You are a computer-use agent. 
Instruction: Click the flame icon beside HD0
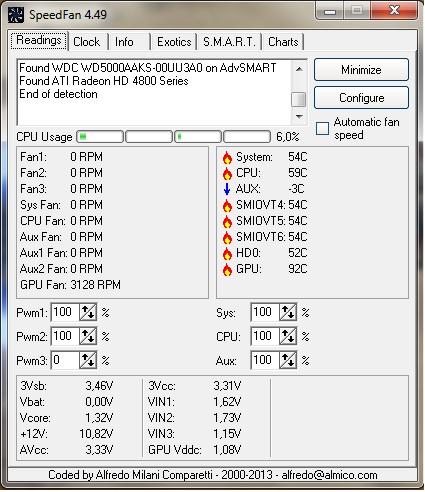coord(227,253)
